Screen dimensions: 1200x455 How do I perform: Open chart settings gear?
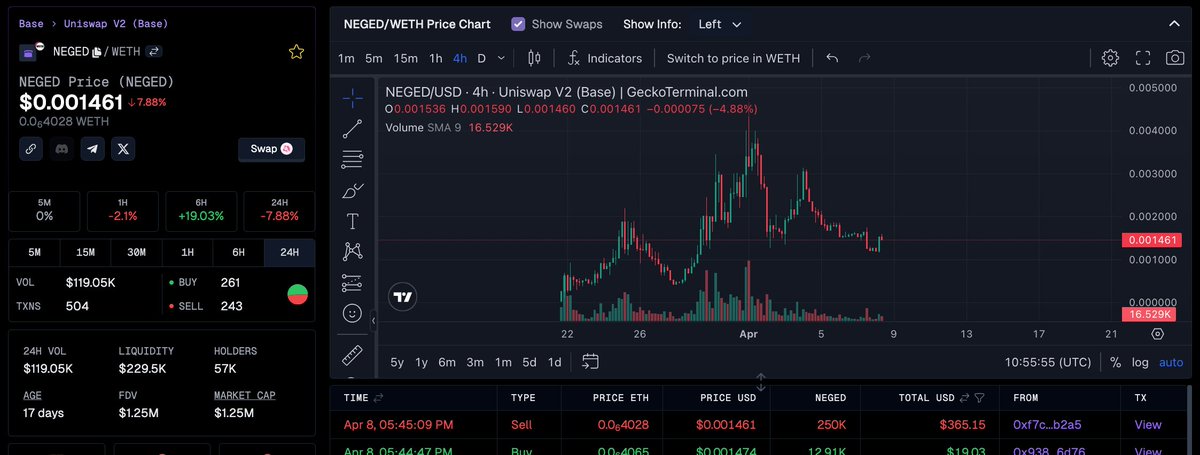[1110, 58]
